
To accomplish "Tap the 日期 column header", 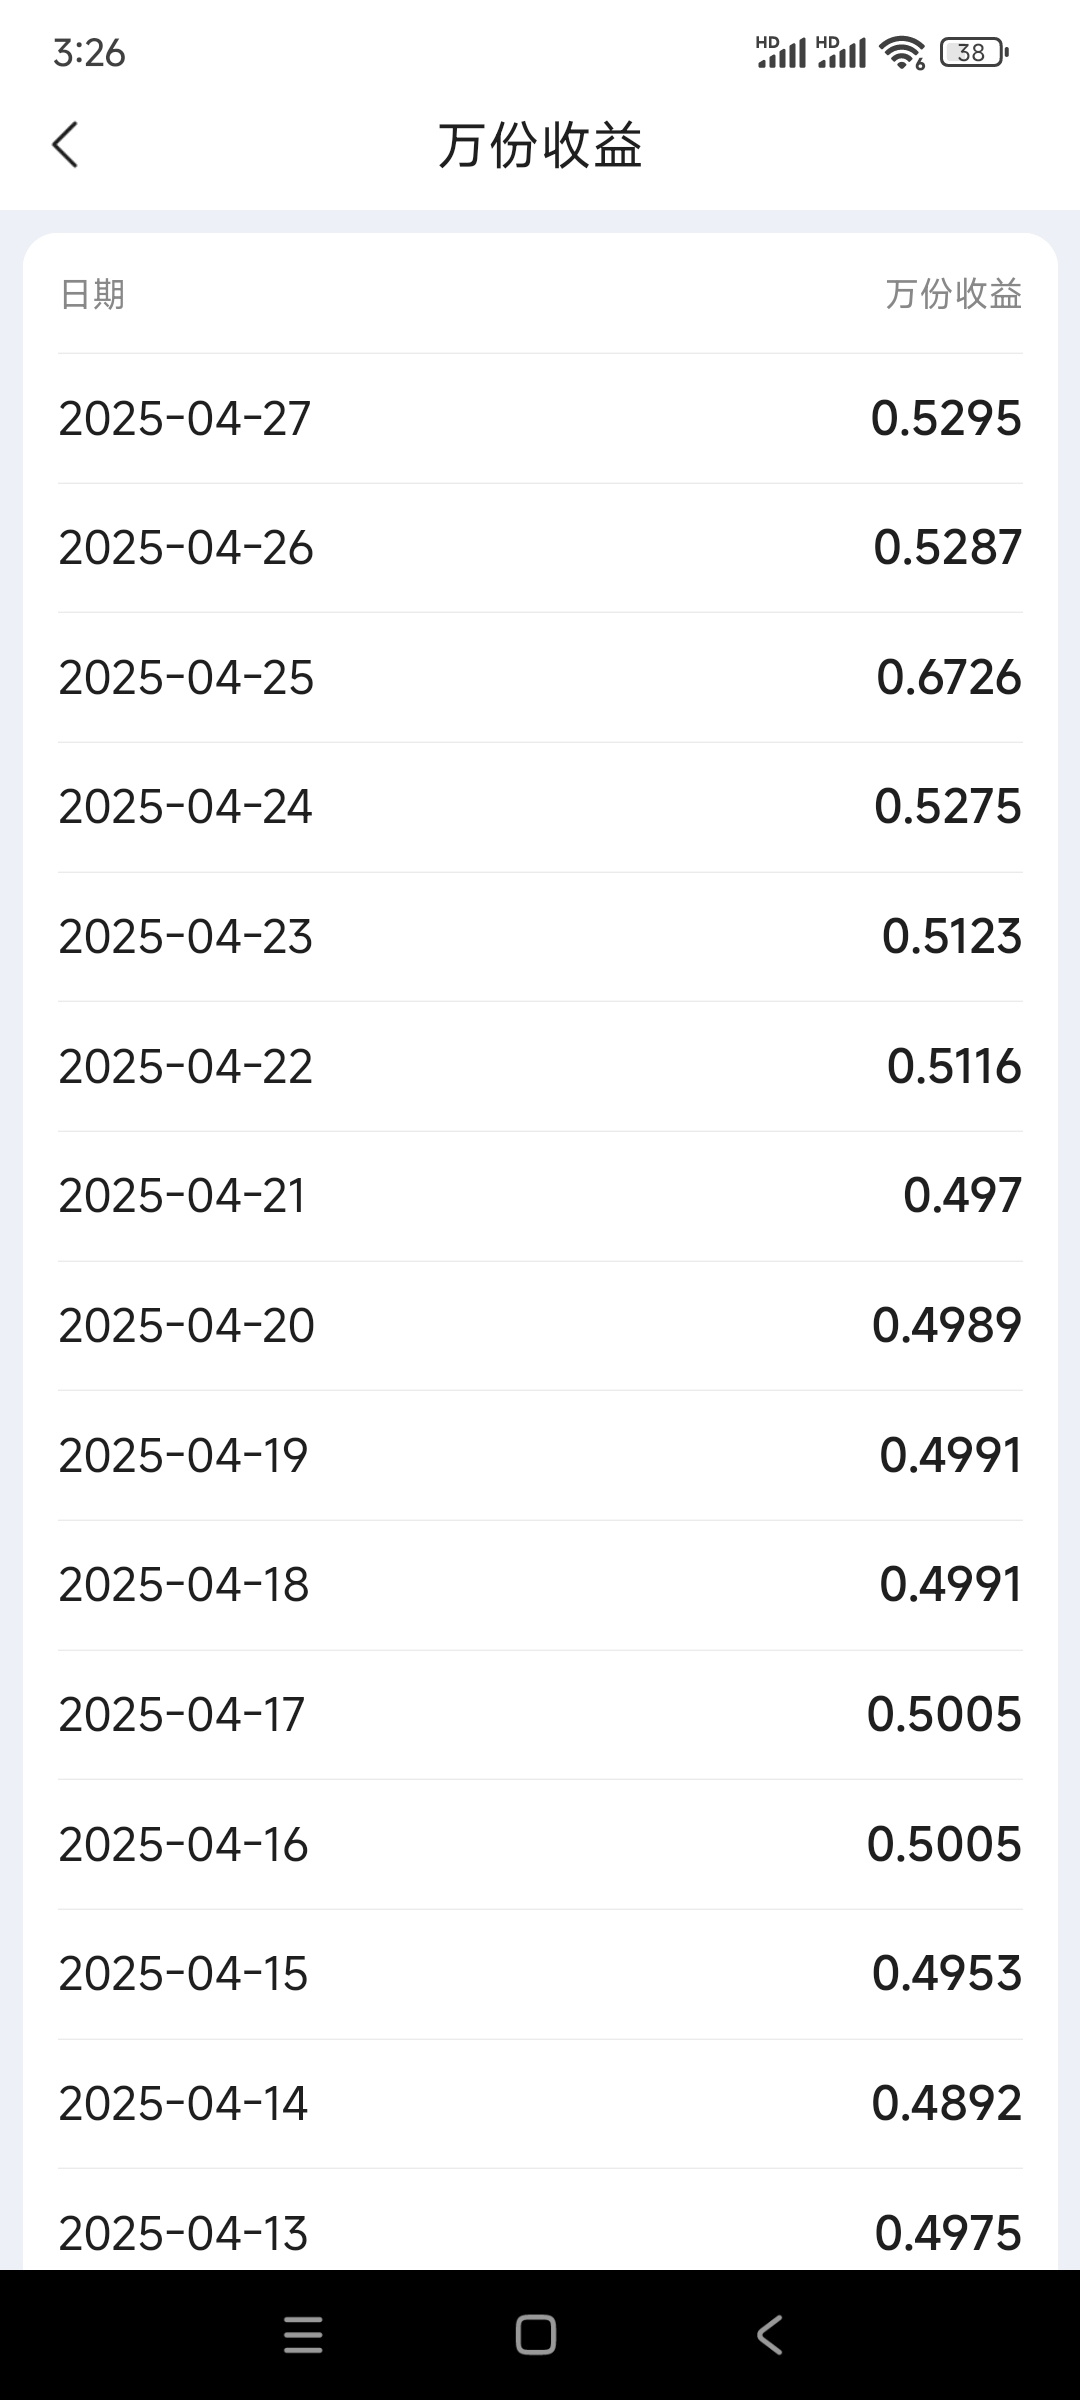I will point(93,295).
